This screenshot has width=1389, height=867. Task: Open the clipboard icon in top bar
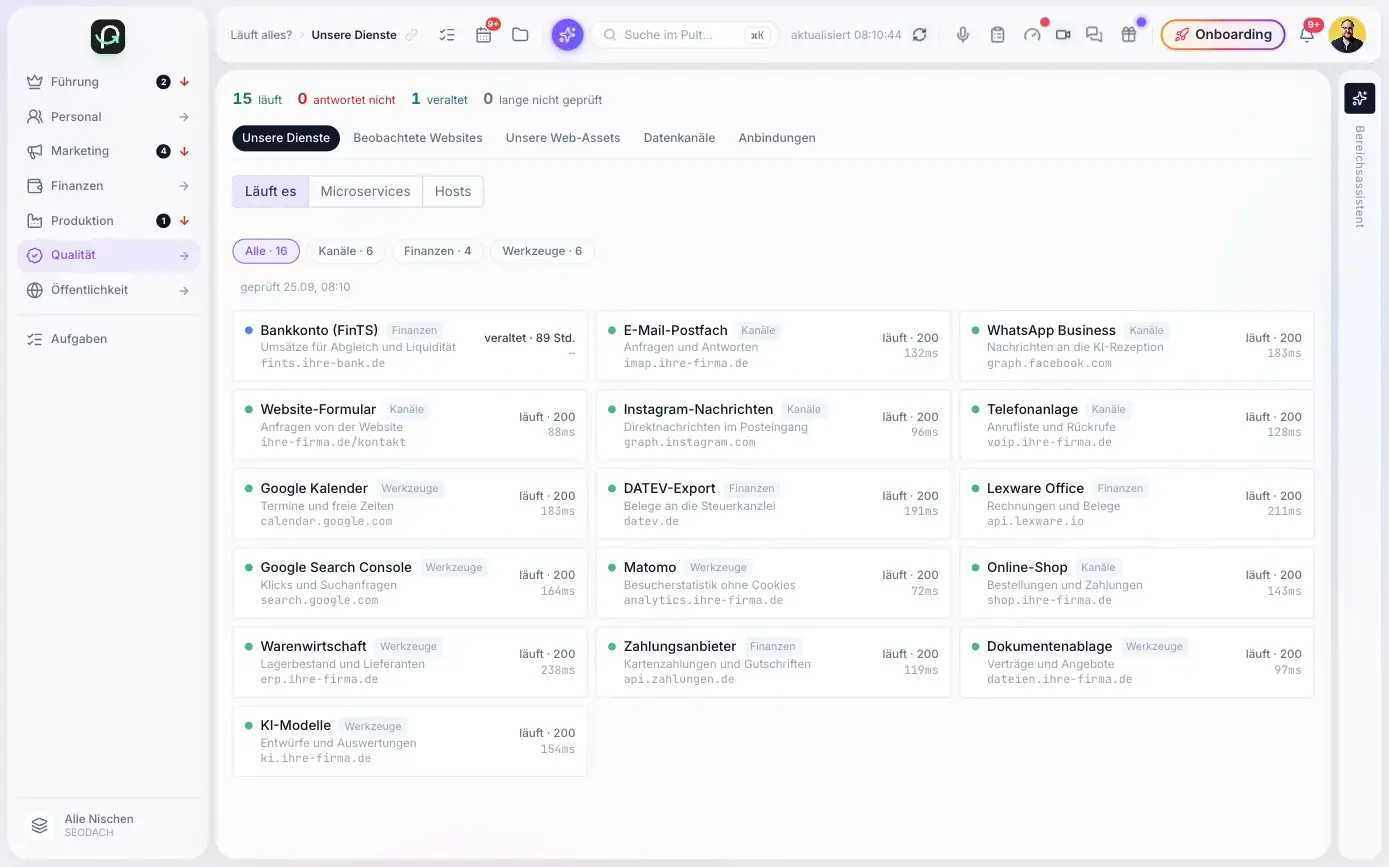pyautogui.click(x=997, y=35)
